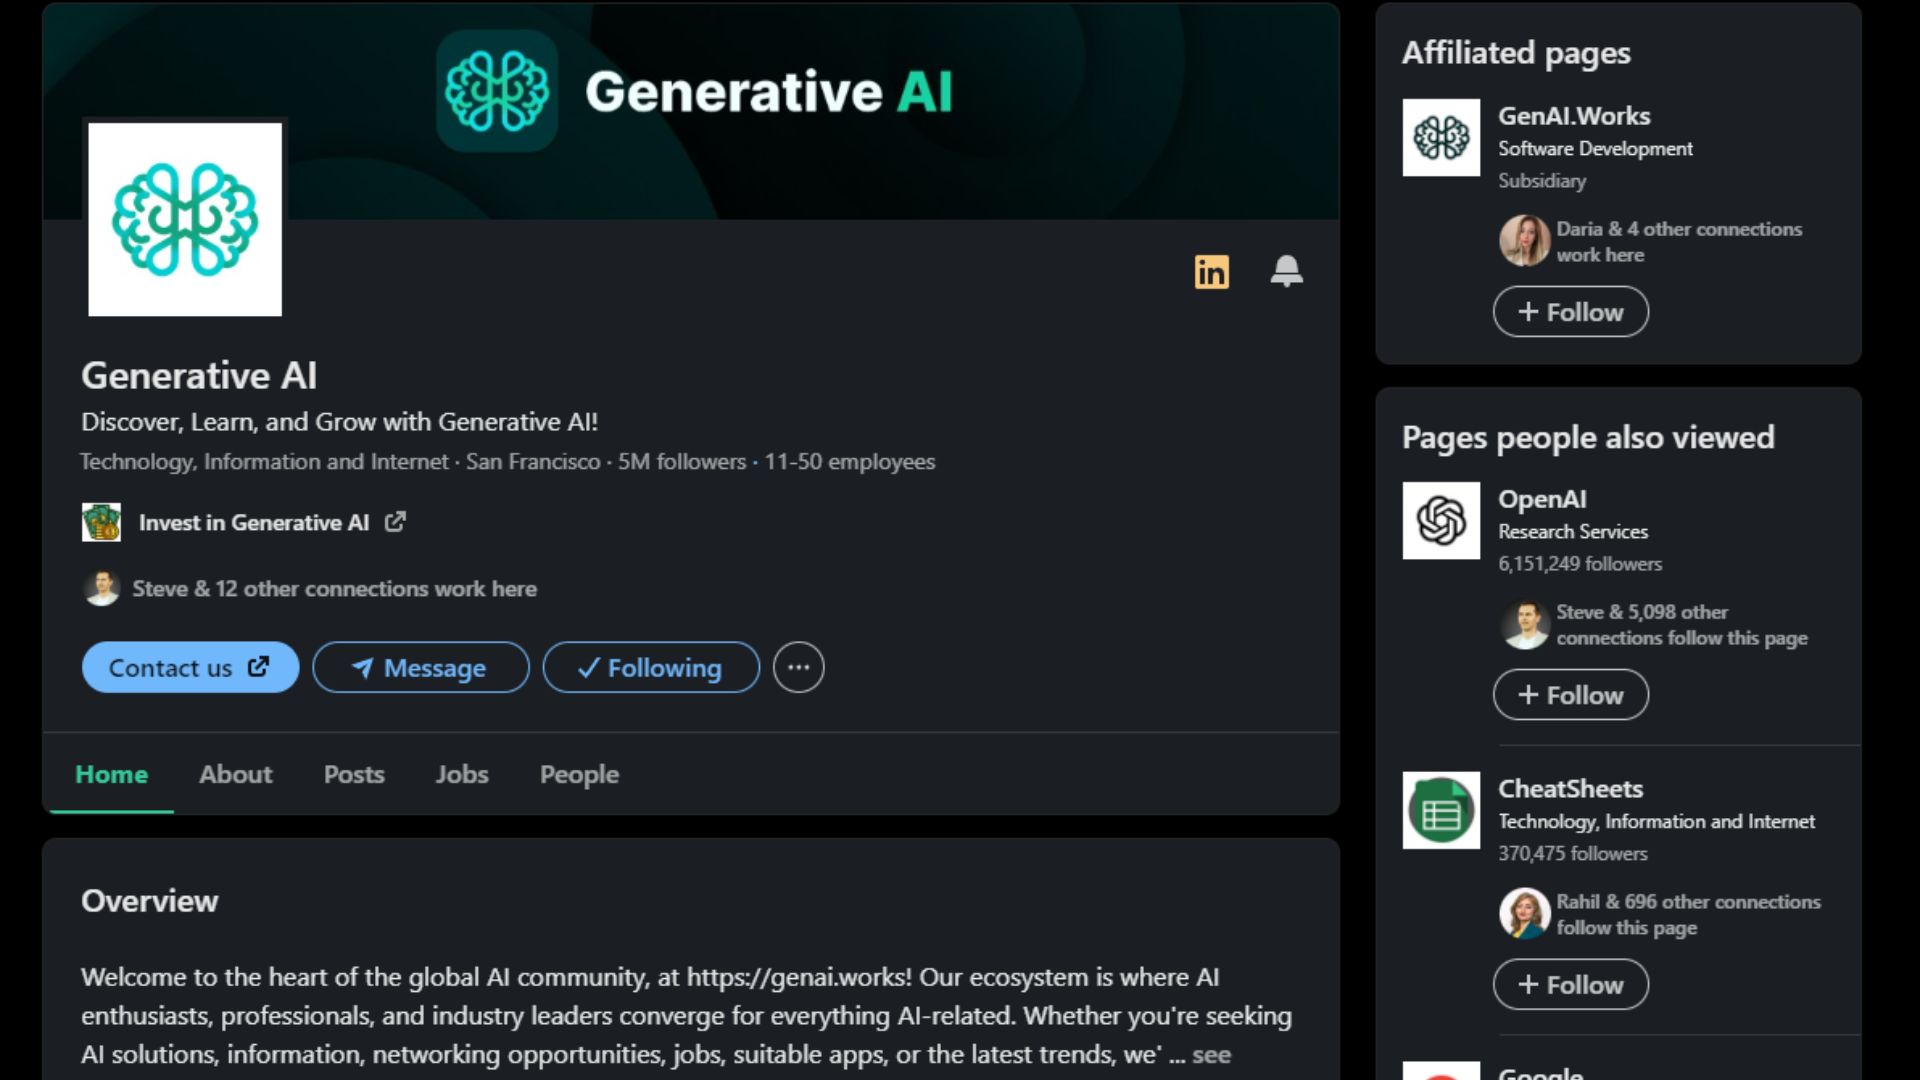Click the GenAI.Works logo icon
Screen dimensions: 1920x1080
click(x=1441, y=138)
